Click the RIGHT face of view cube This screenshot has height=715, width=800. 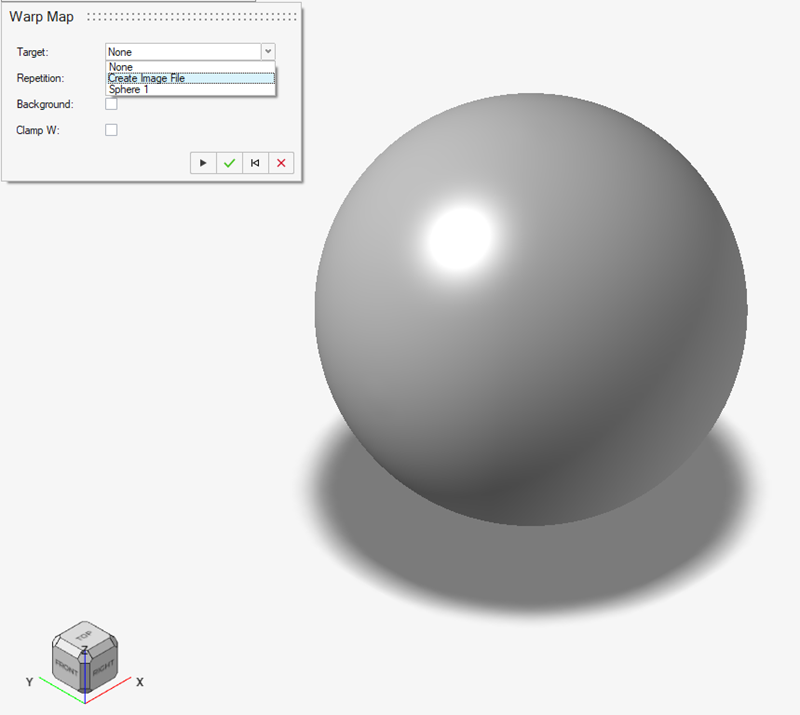[103, 667]
